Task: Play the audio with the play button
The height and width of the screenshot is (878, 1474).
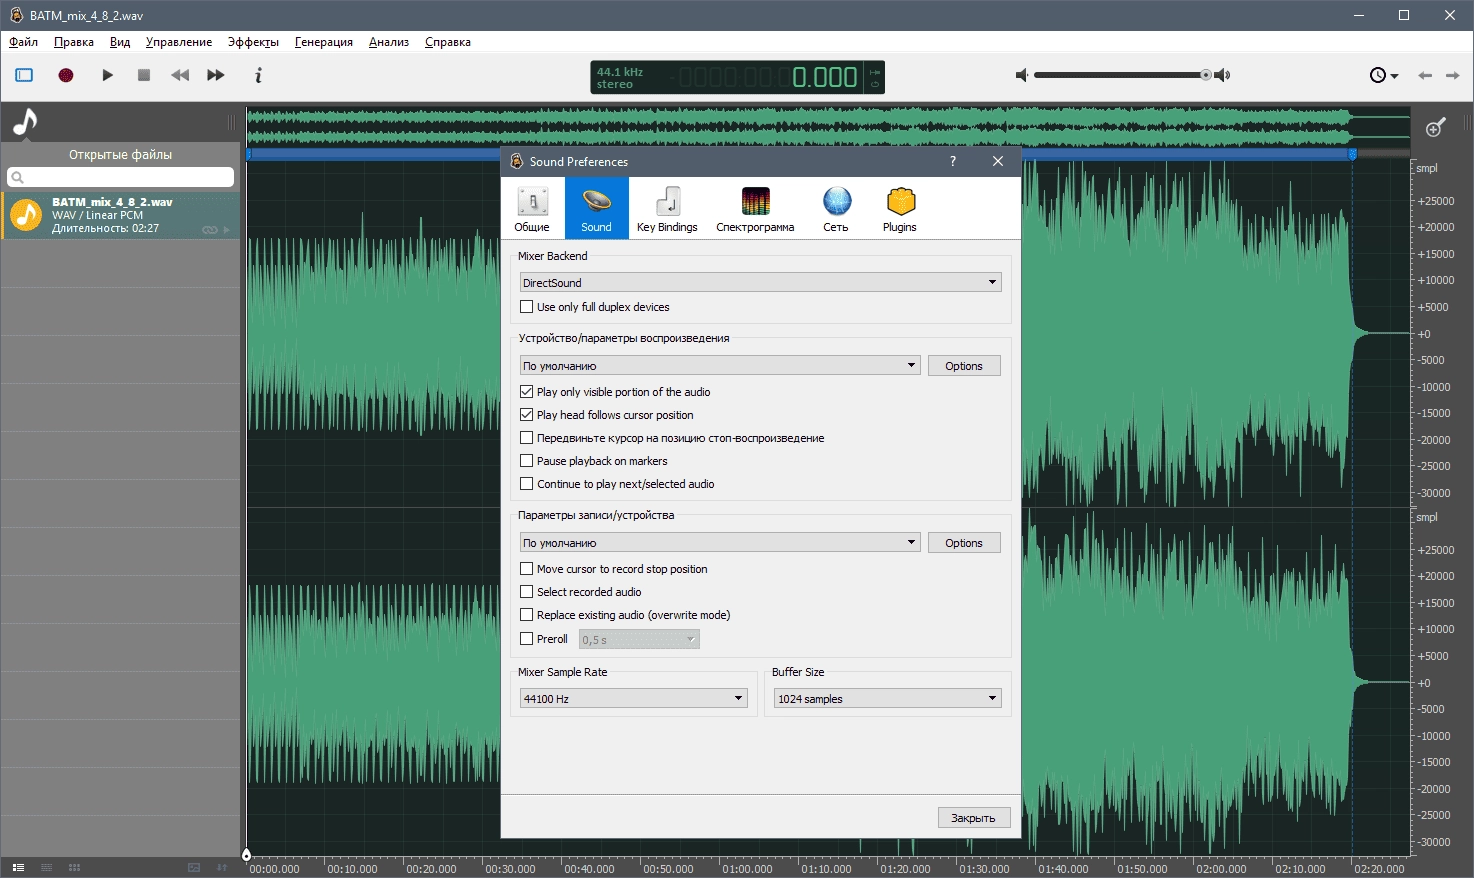Action: point(107,75)
